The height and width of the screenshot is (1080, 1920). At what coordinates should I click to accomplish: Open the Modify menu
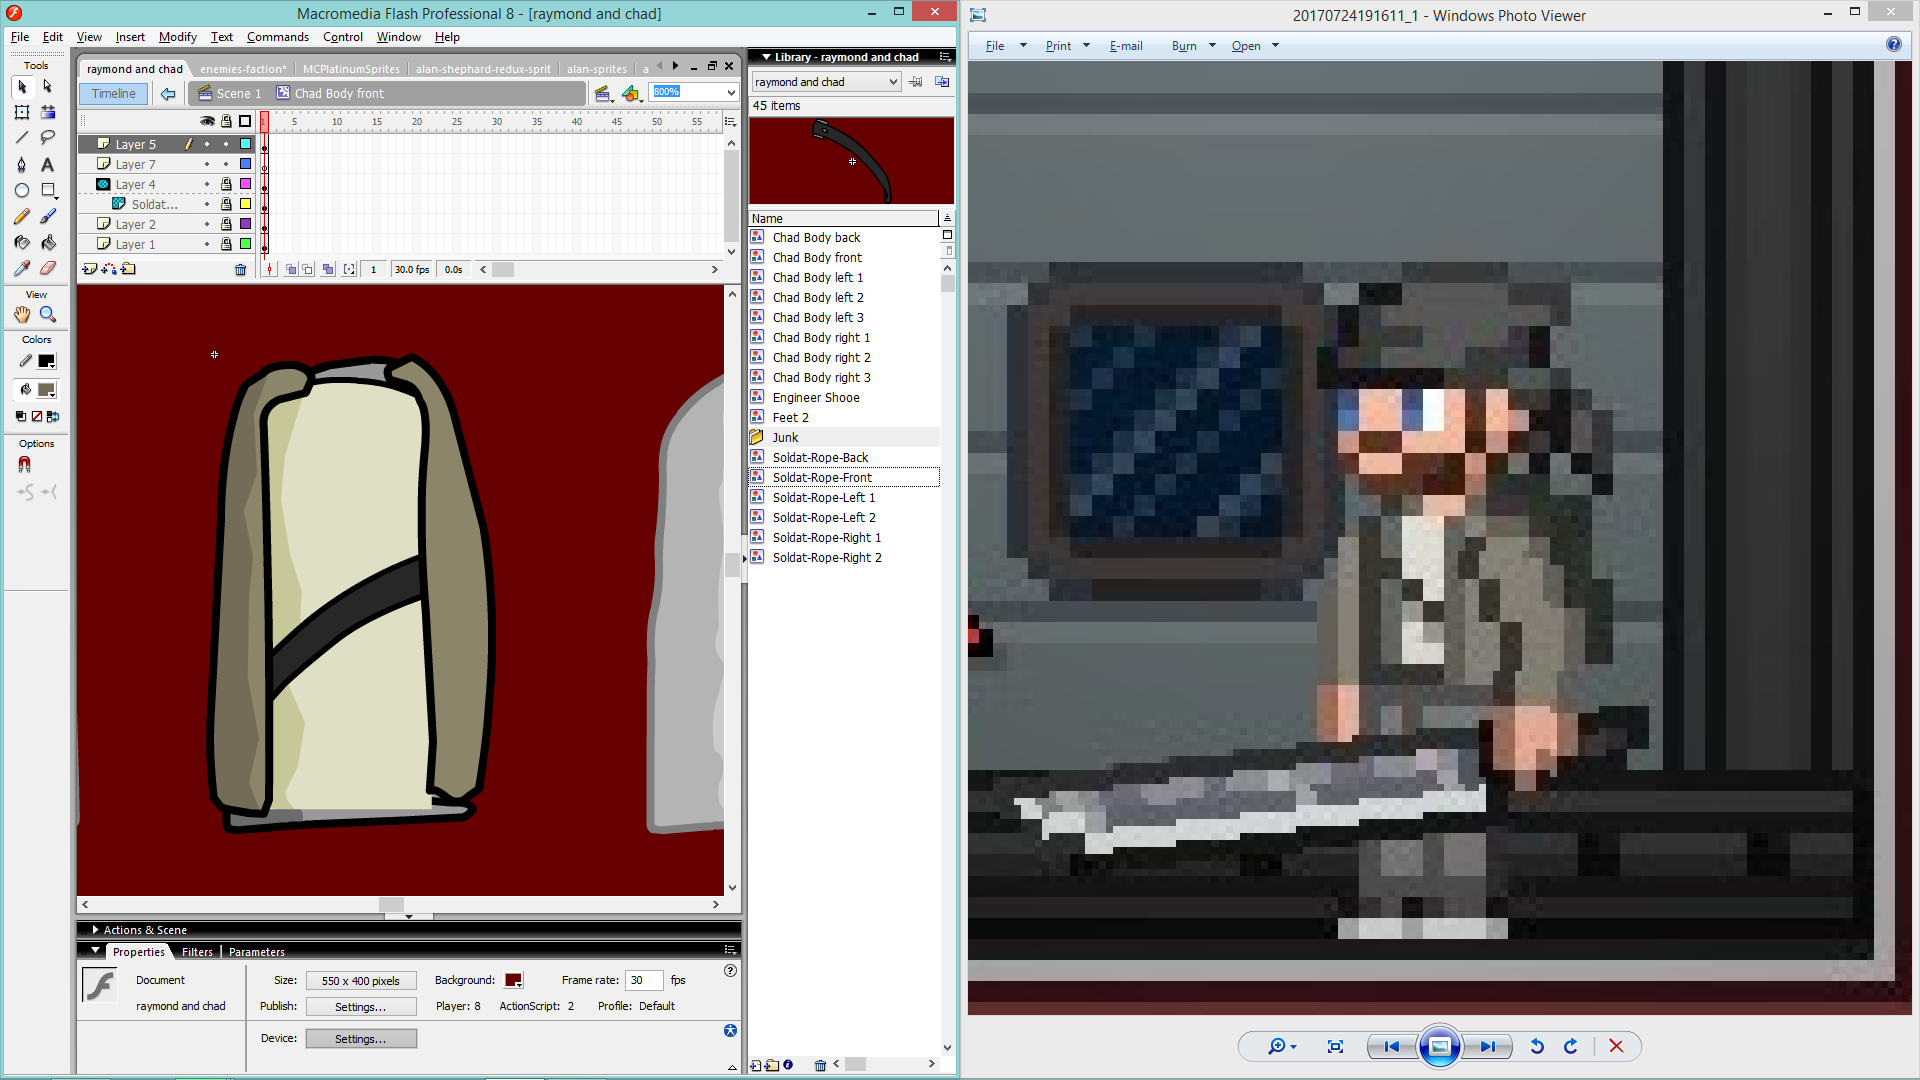(x=177, y=37)
